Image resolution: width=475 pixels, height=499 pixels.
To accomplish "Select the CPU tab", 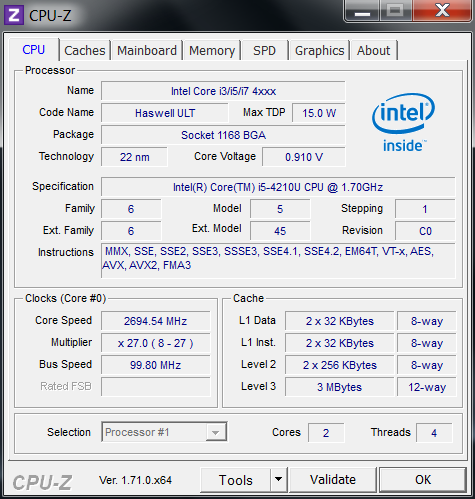I will [34, 50].
